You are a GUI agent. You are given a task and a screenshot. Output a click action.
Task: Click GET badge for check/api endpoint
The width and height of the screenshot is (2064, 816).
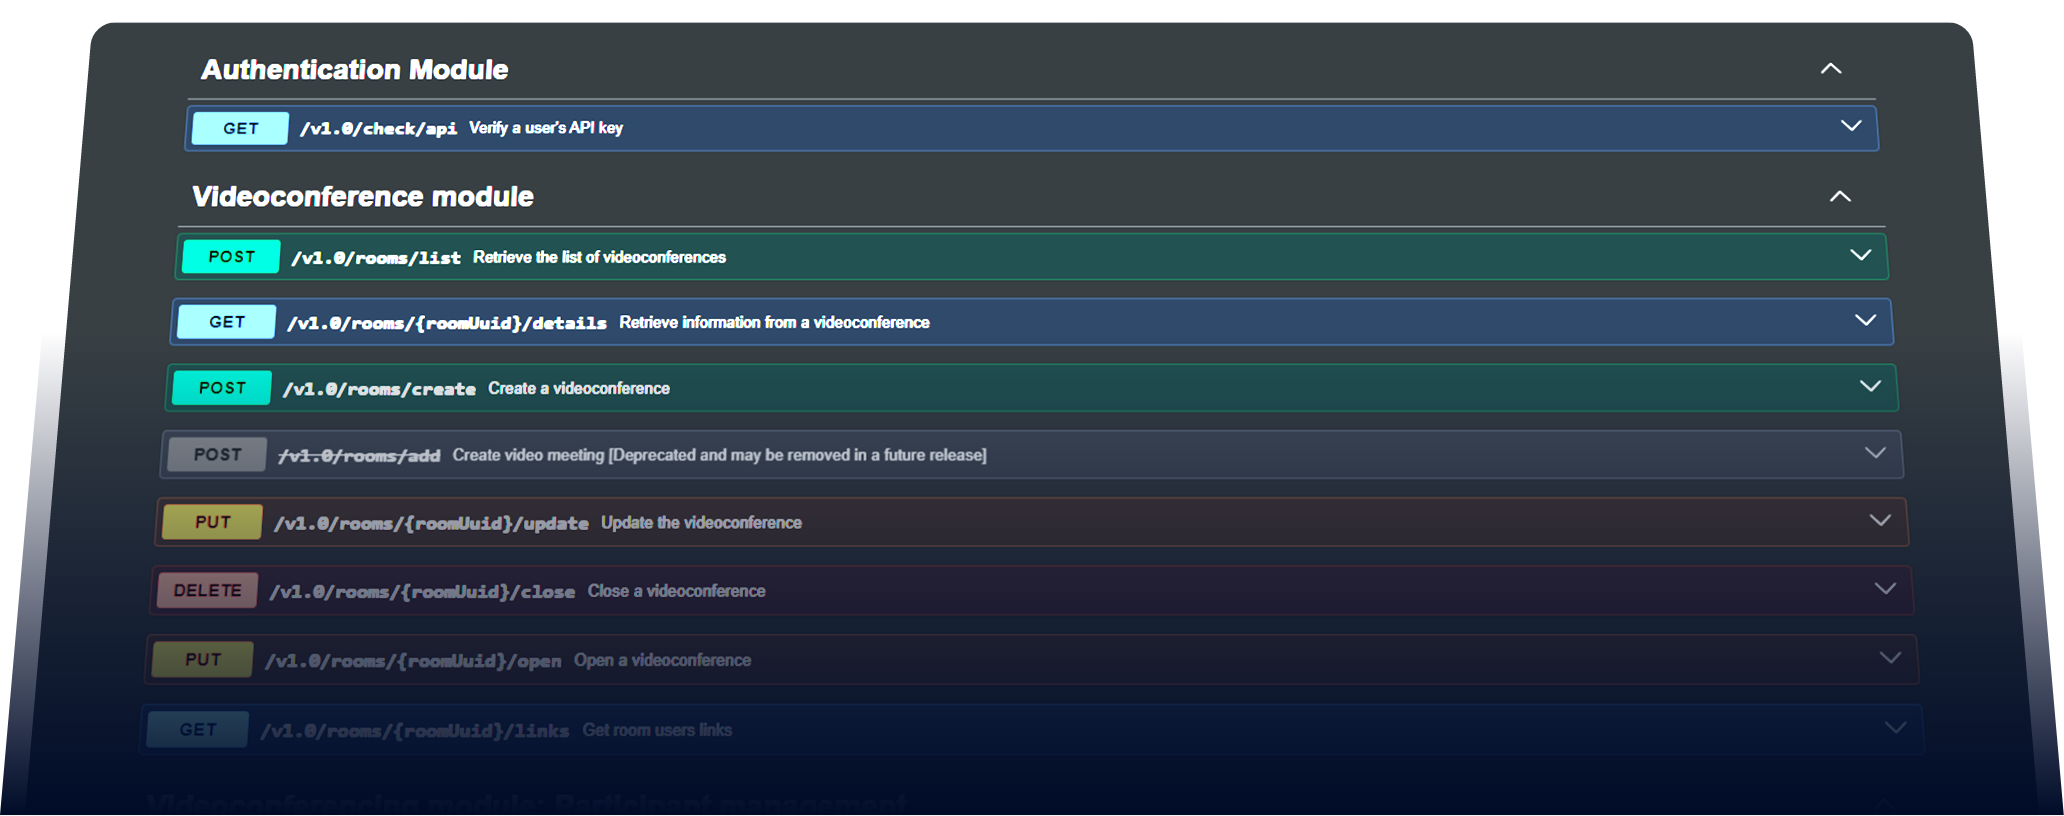[240, 128]
